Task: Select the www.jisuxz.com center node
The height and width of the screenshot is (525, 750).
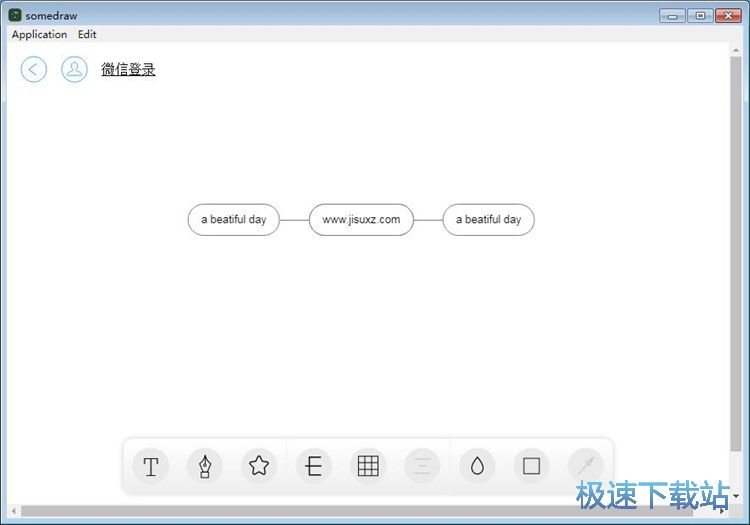Action: pos(361,220)
